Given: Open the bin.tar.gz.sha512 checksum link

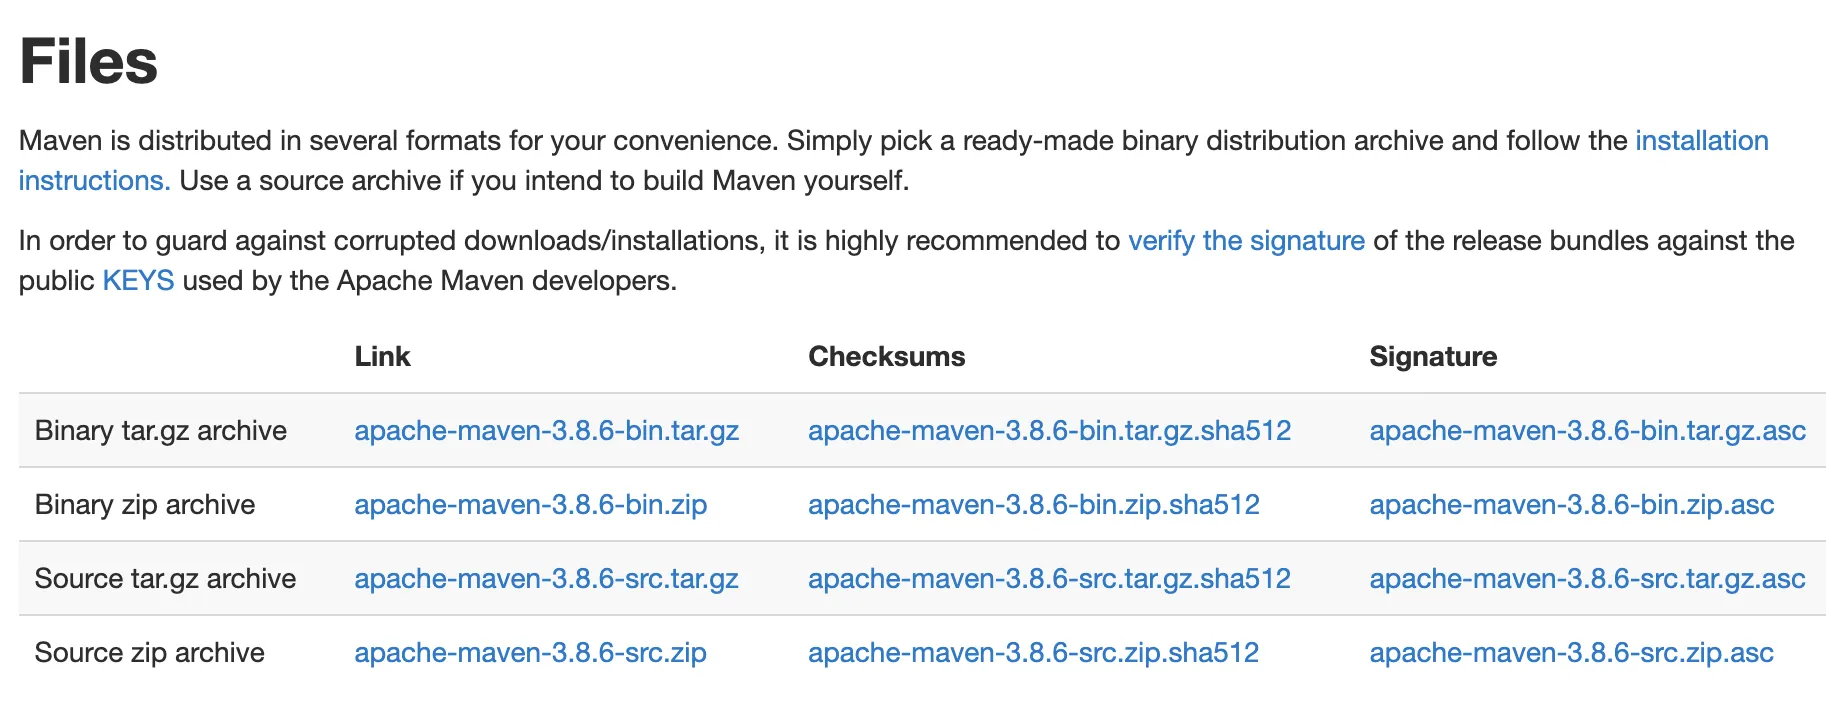Looking at the screenshot, I should (1049, 431).
